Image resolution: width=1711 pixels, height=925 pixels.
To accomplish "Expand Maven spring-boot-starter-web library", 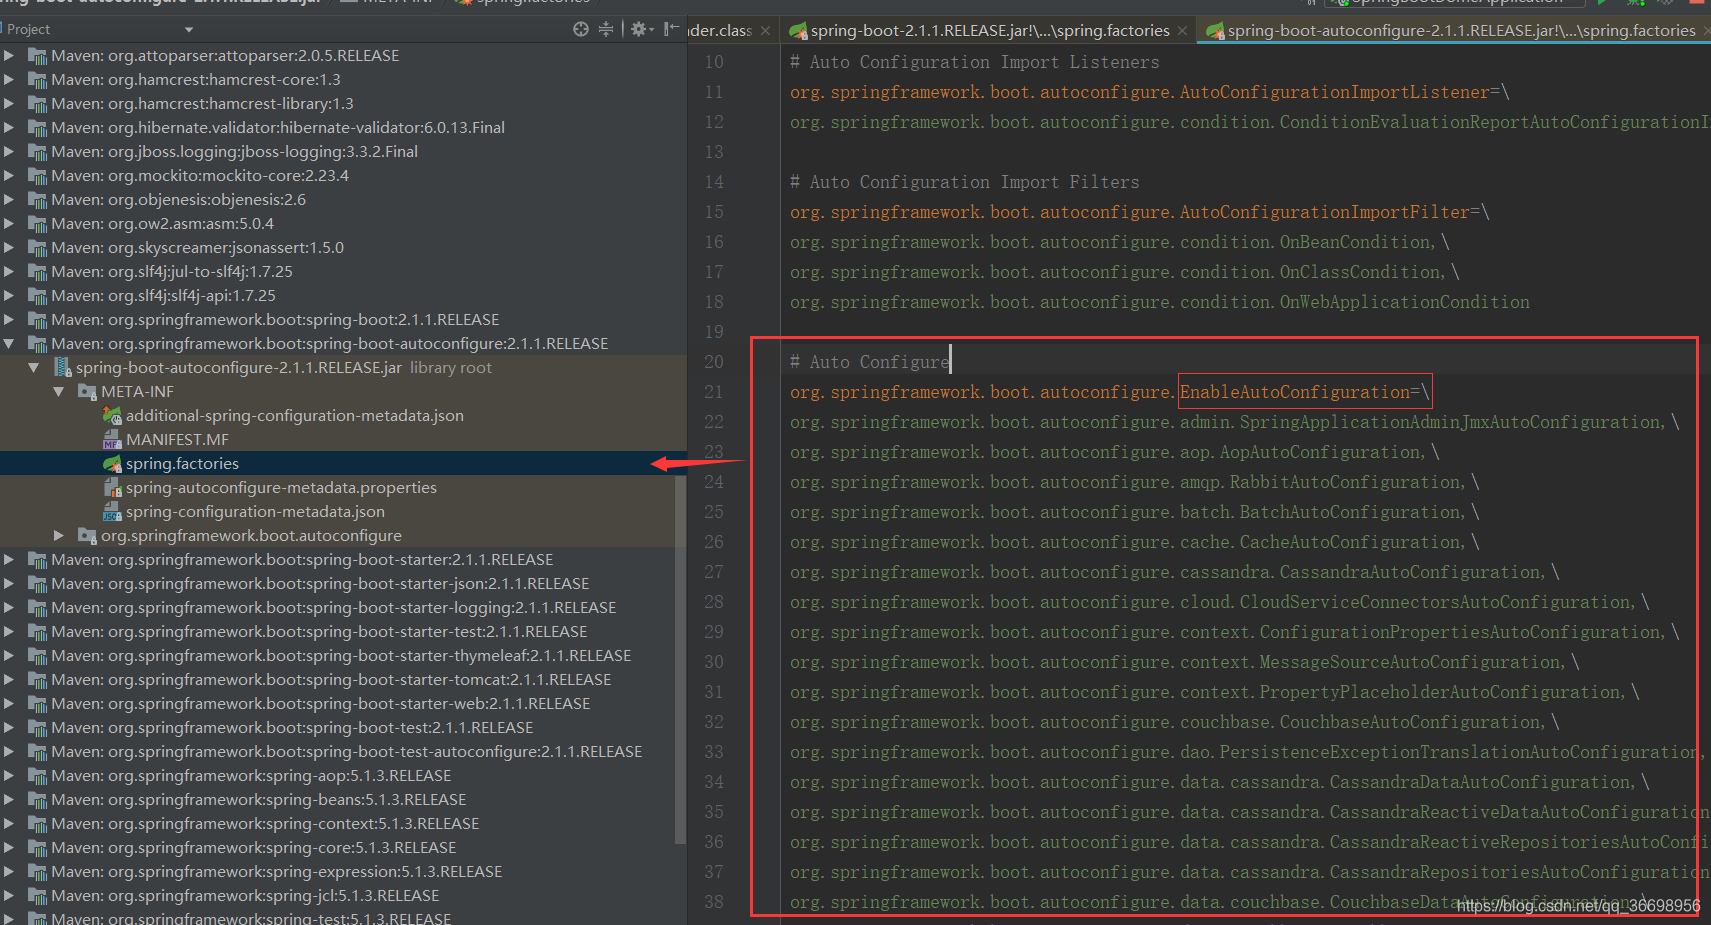I will 9,703.
